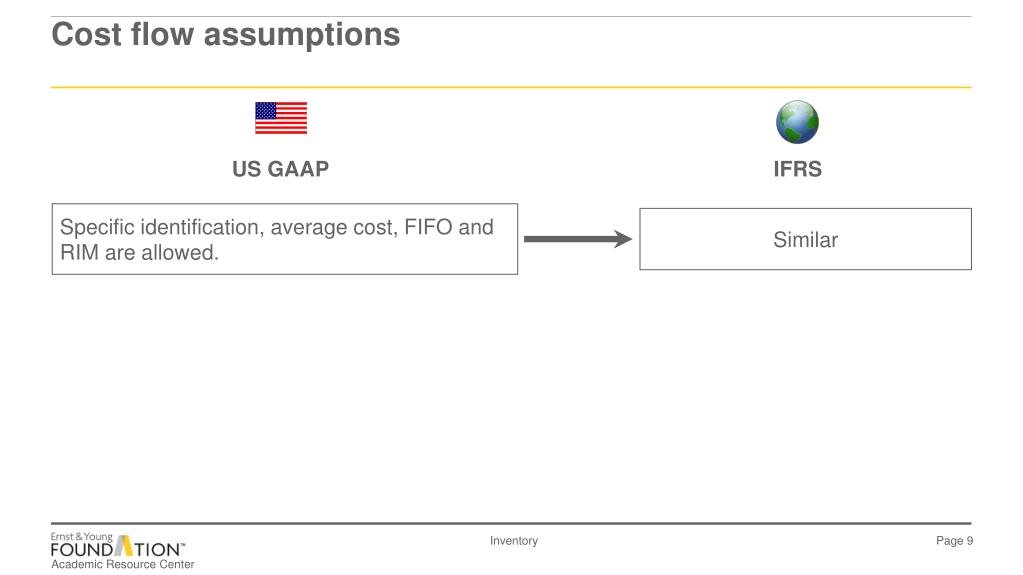Click the Inventory footer label

514,540
